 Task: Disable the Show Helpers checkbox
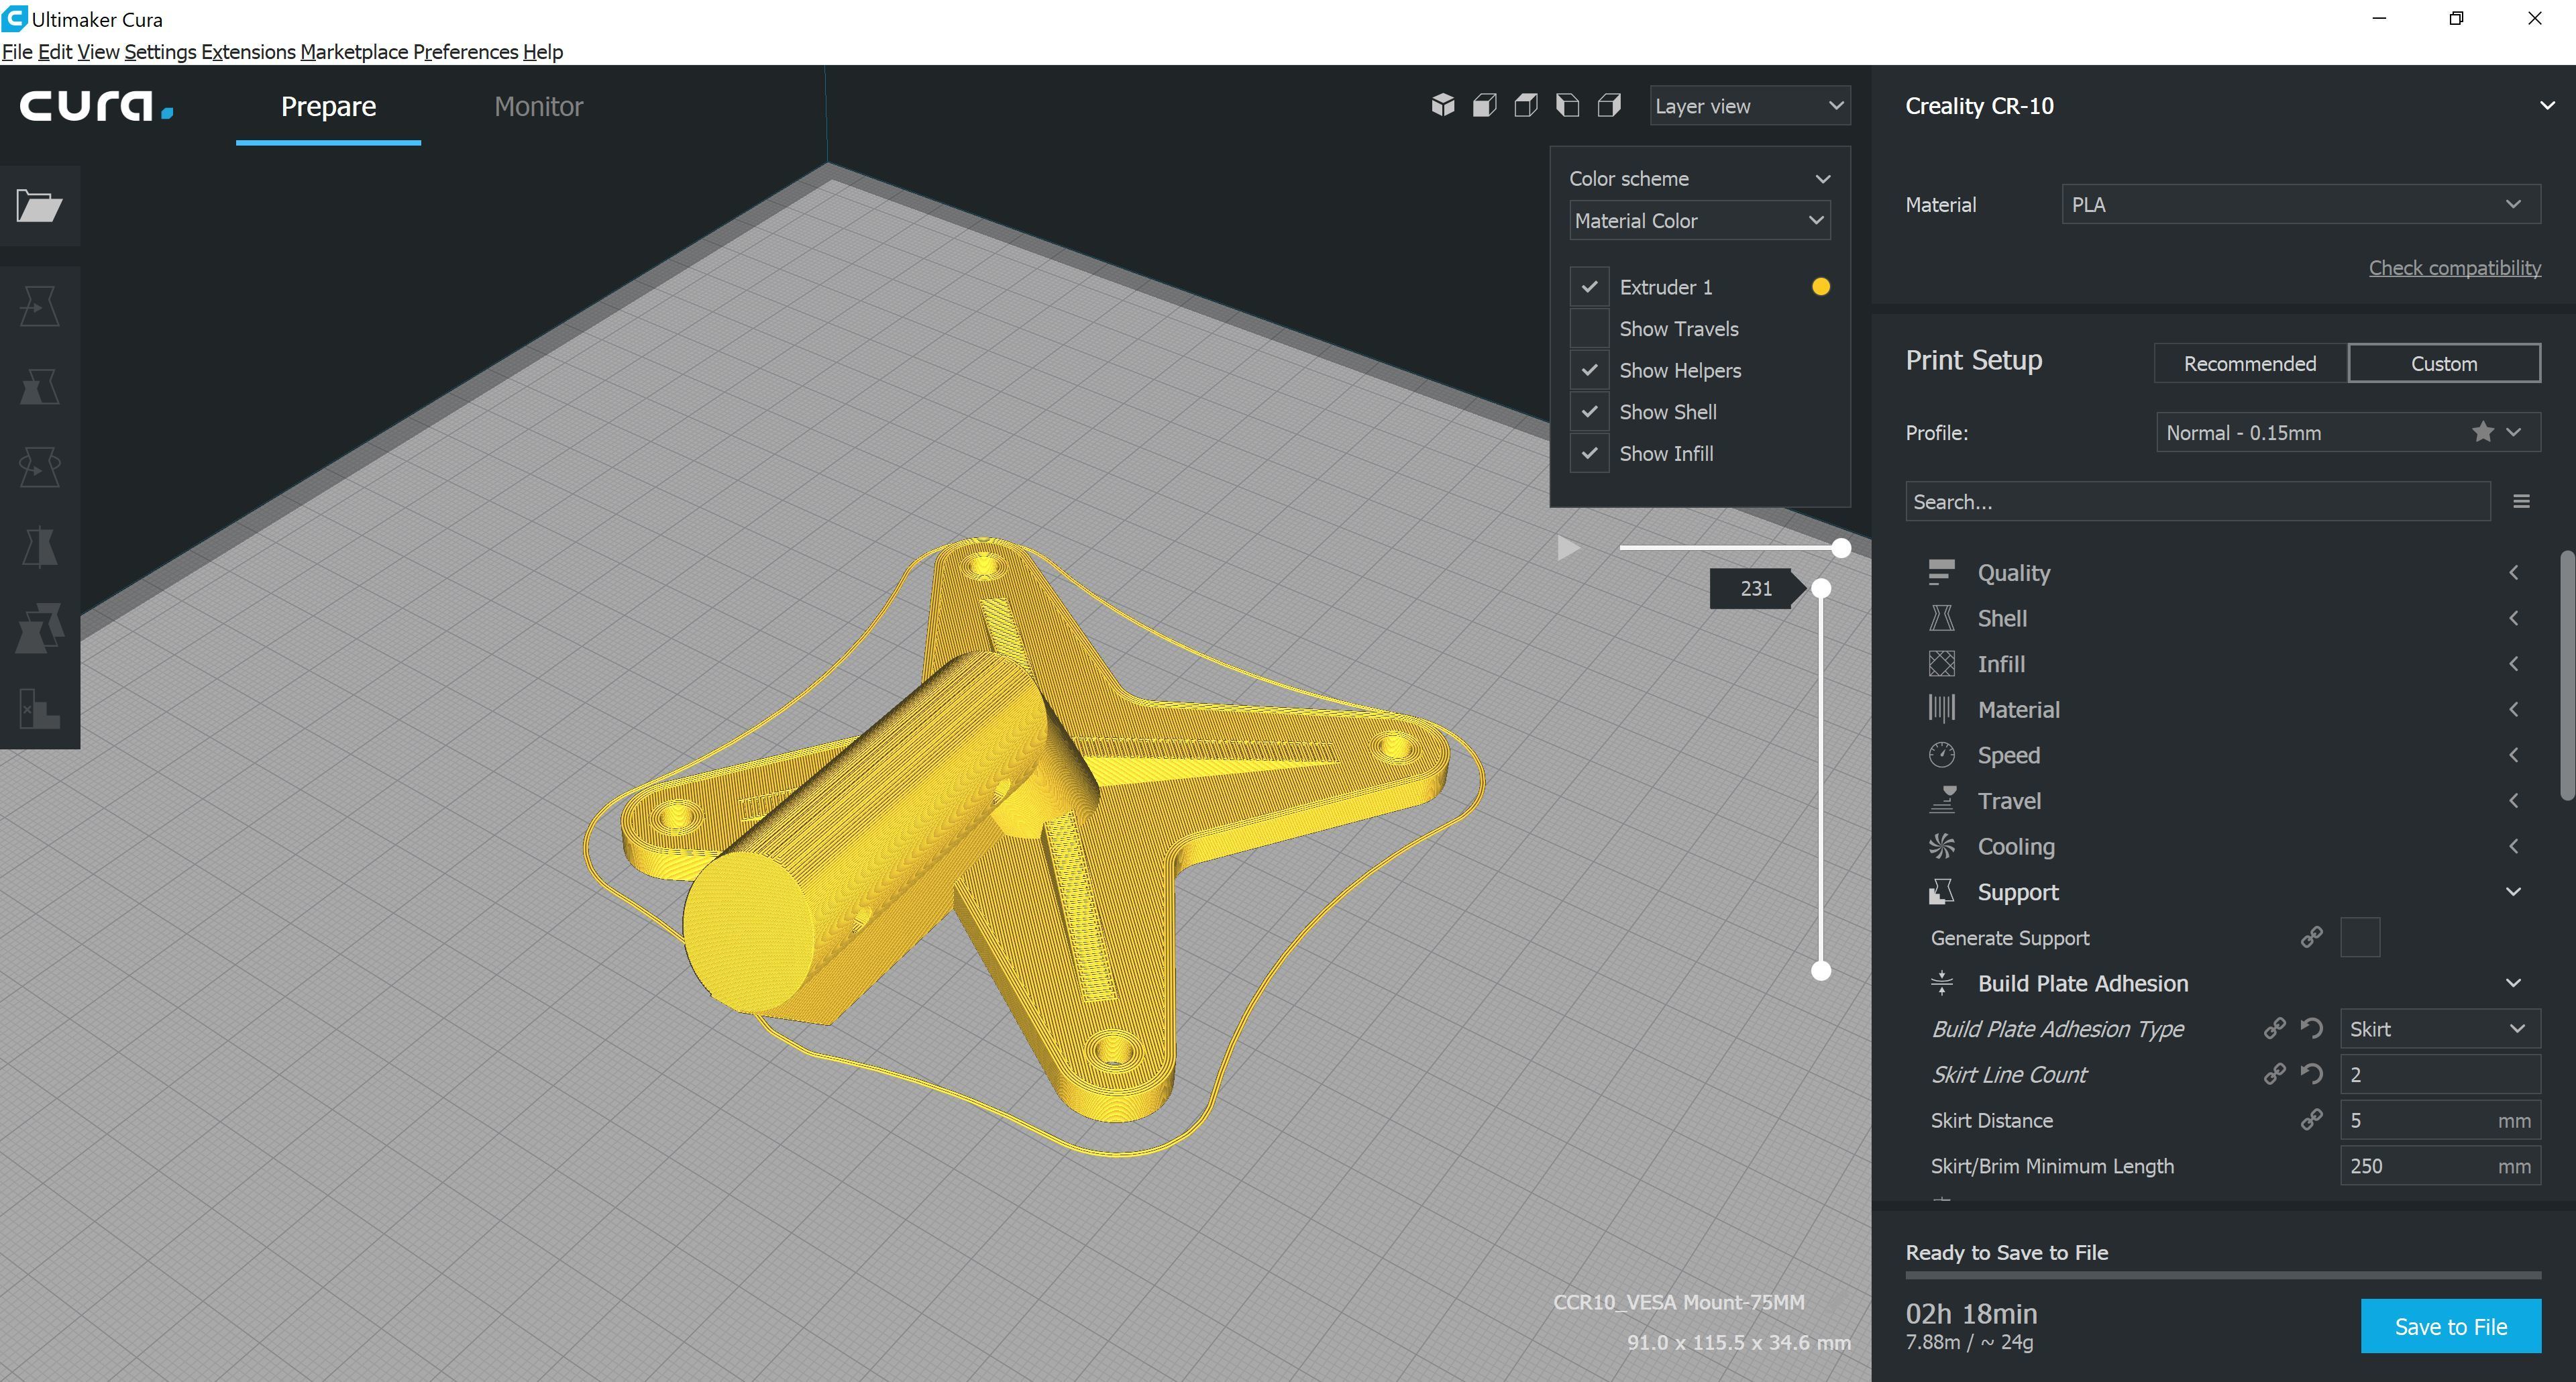pos(1589,370)
